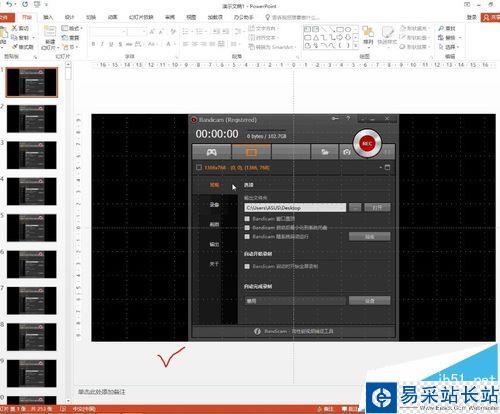Viewport: 500px width, 414px height.
Task: Click Find (查找) in editing group
Action: [x=447, y=28]
